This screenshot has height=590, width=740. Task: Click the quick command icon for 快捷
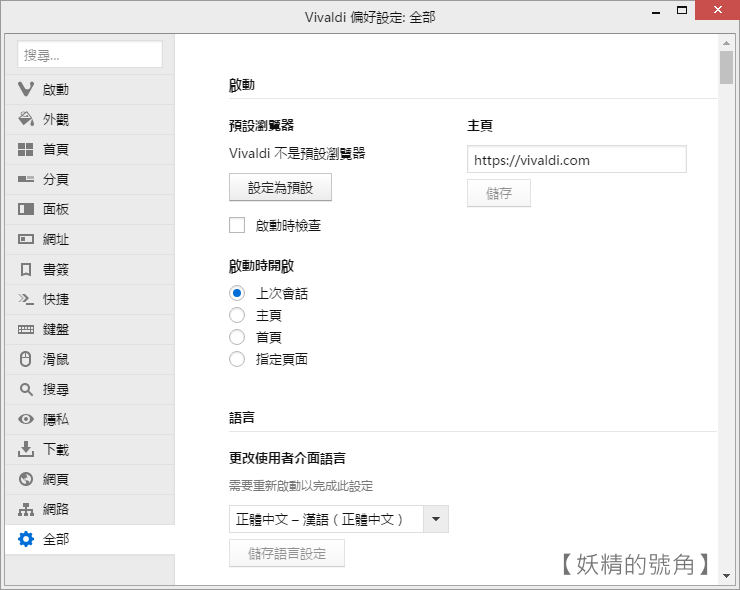pyautogui.click(x=26, y=299)
